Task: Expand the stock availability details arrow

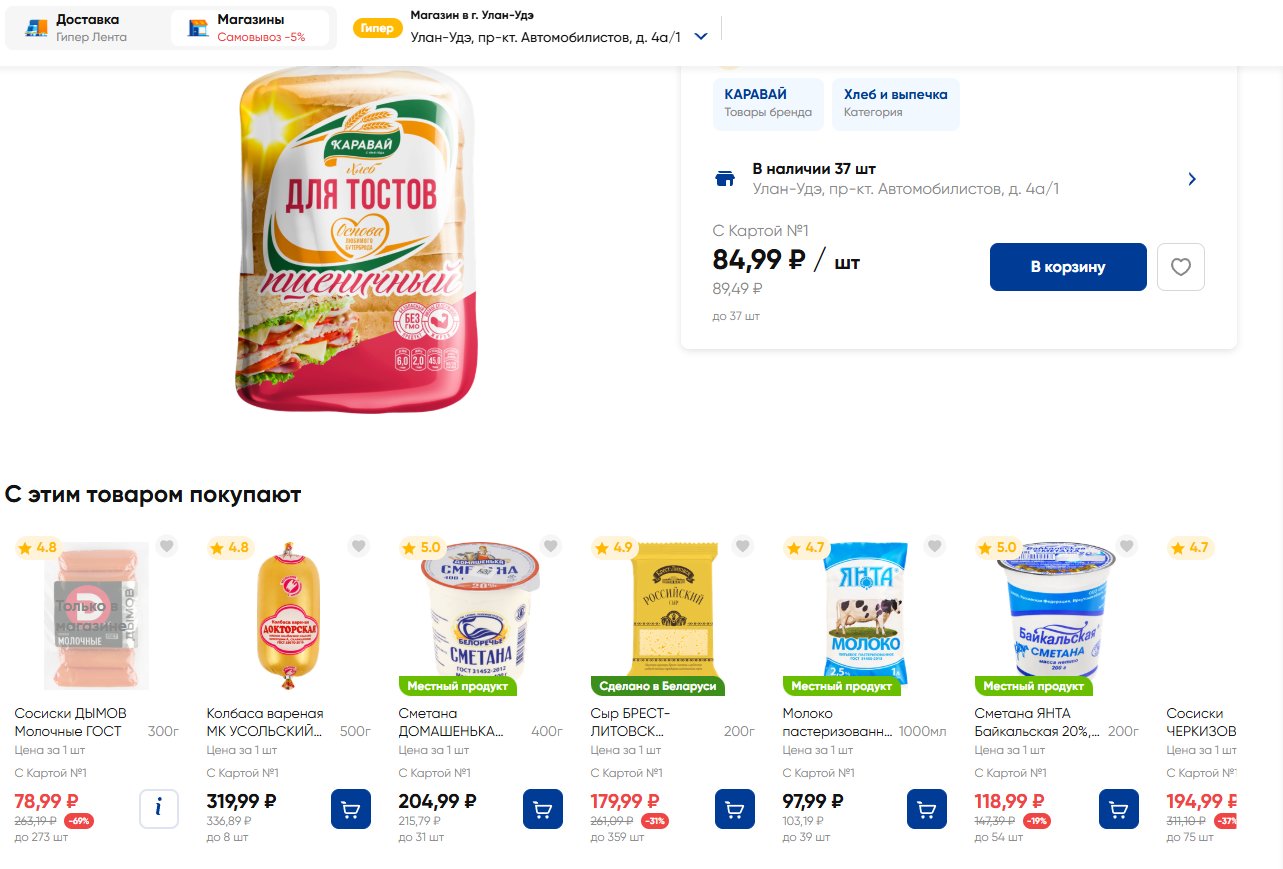Action: click(1192, 179)
